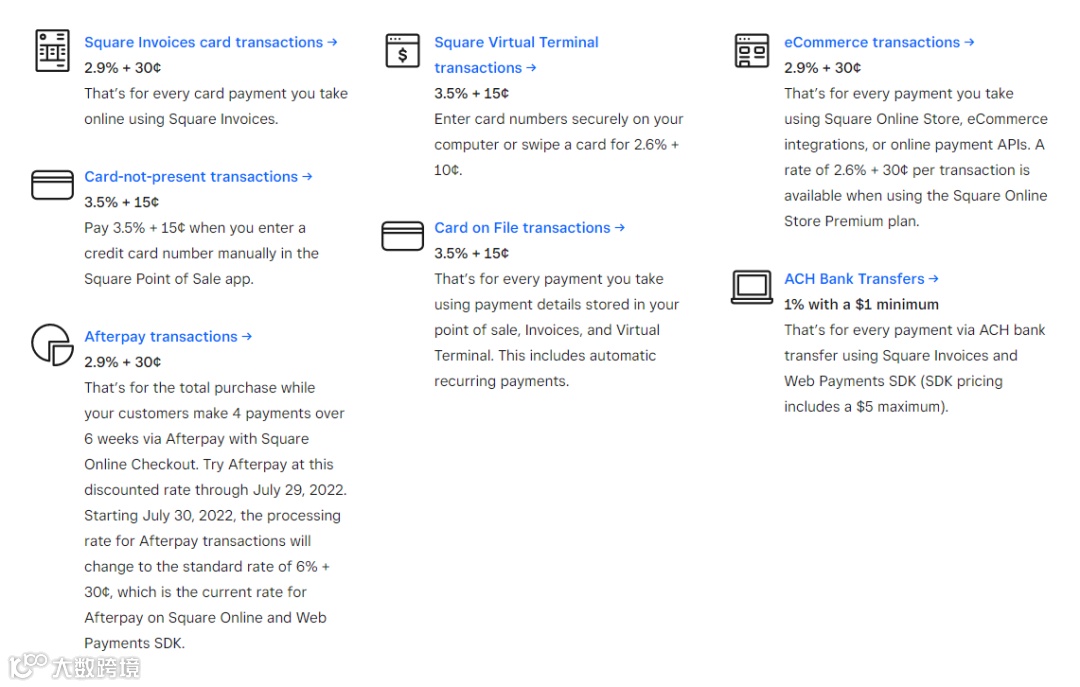
Task: Select the '3.5% + 15¢' rate under Card on File
Action: pyautogui.click(x=472, y=253)
